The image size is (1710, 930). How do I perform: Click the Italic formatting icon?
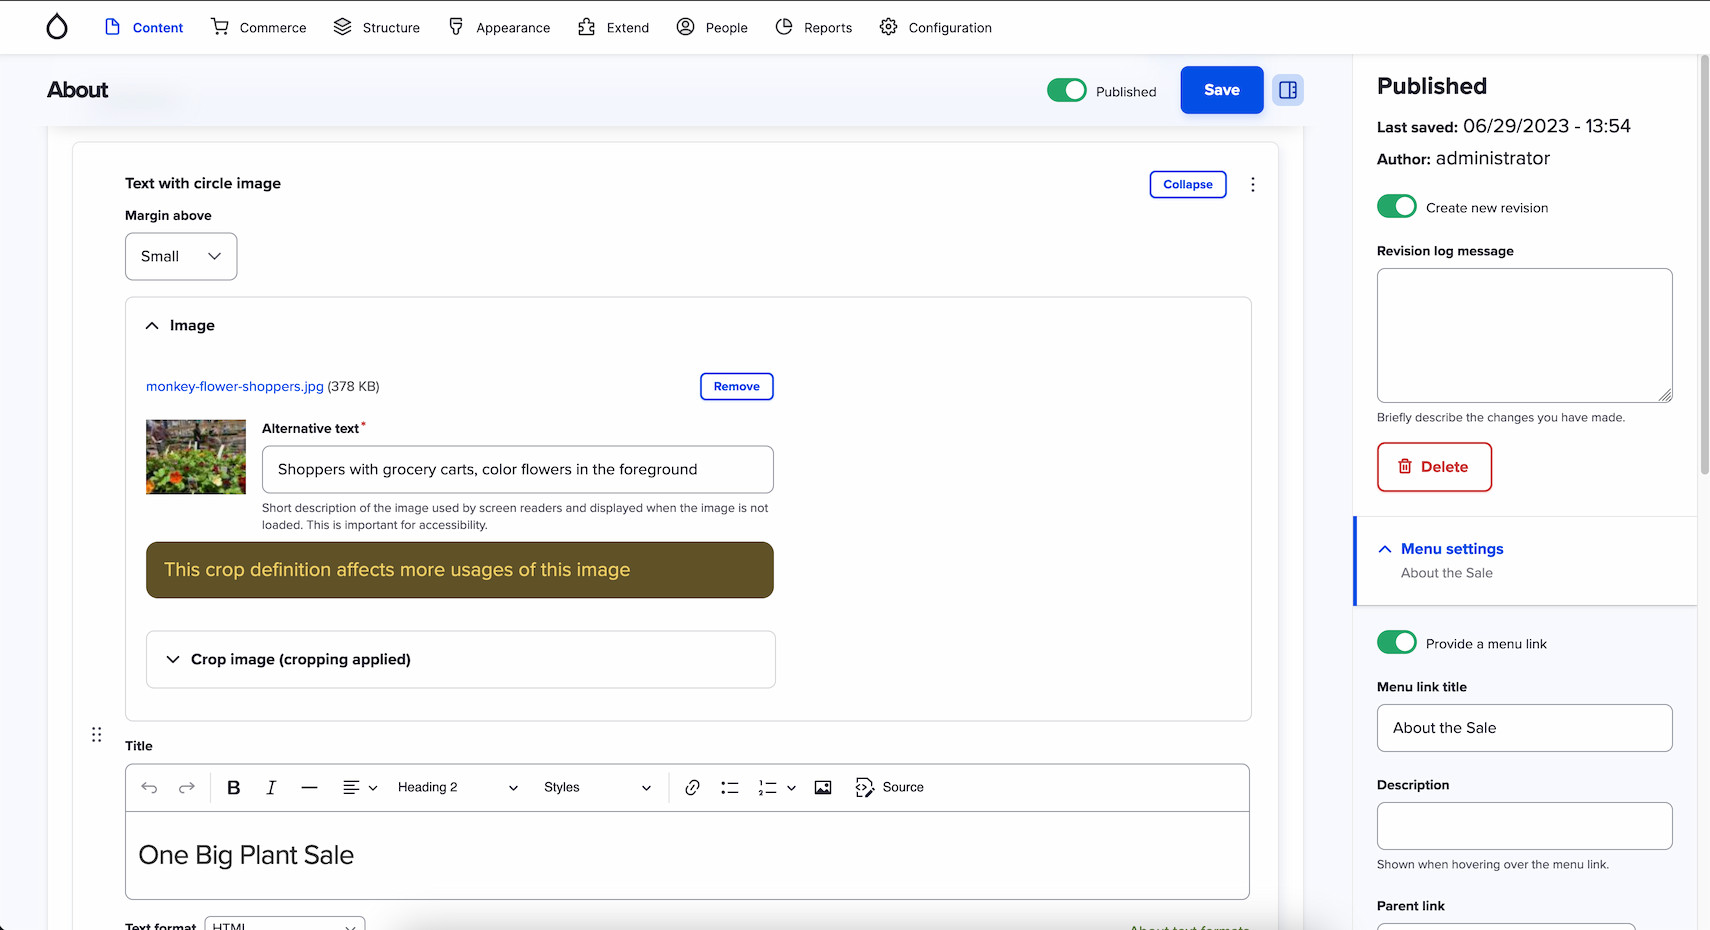click(271, 788)
